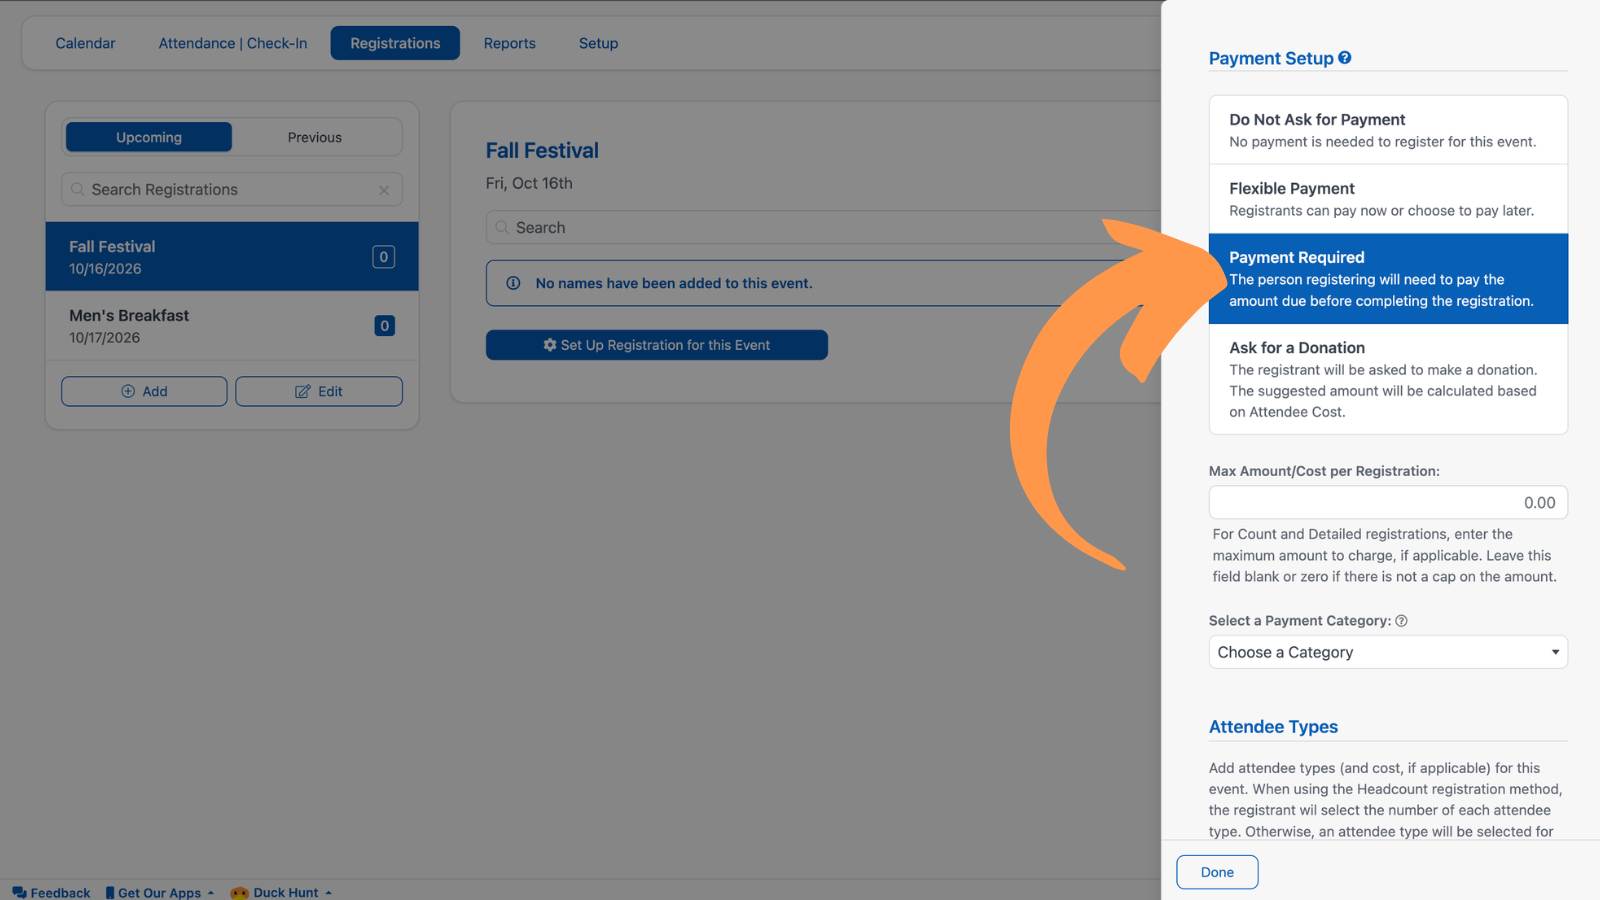The width and height of the screenshot is (1600, 900).
Task: Click the Duck Hunt icon
Action: point(239,892)
